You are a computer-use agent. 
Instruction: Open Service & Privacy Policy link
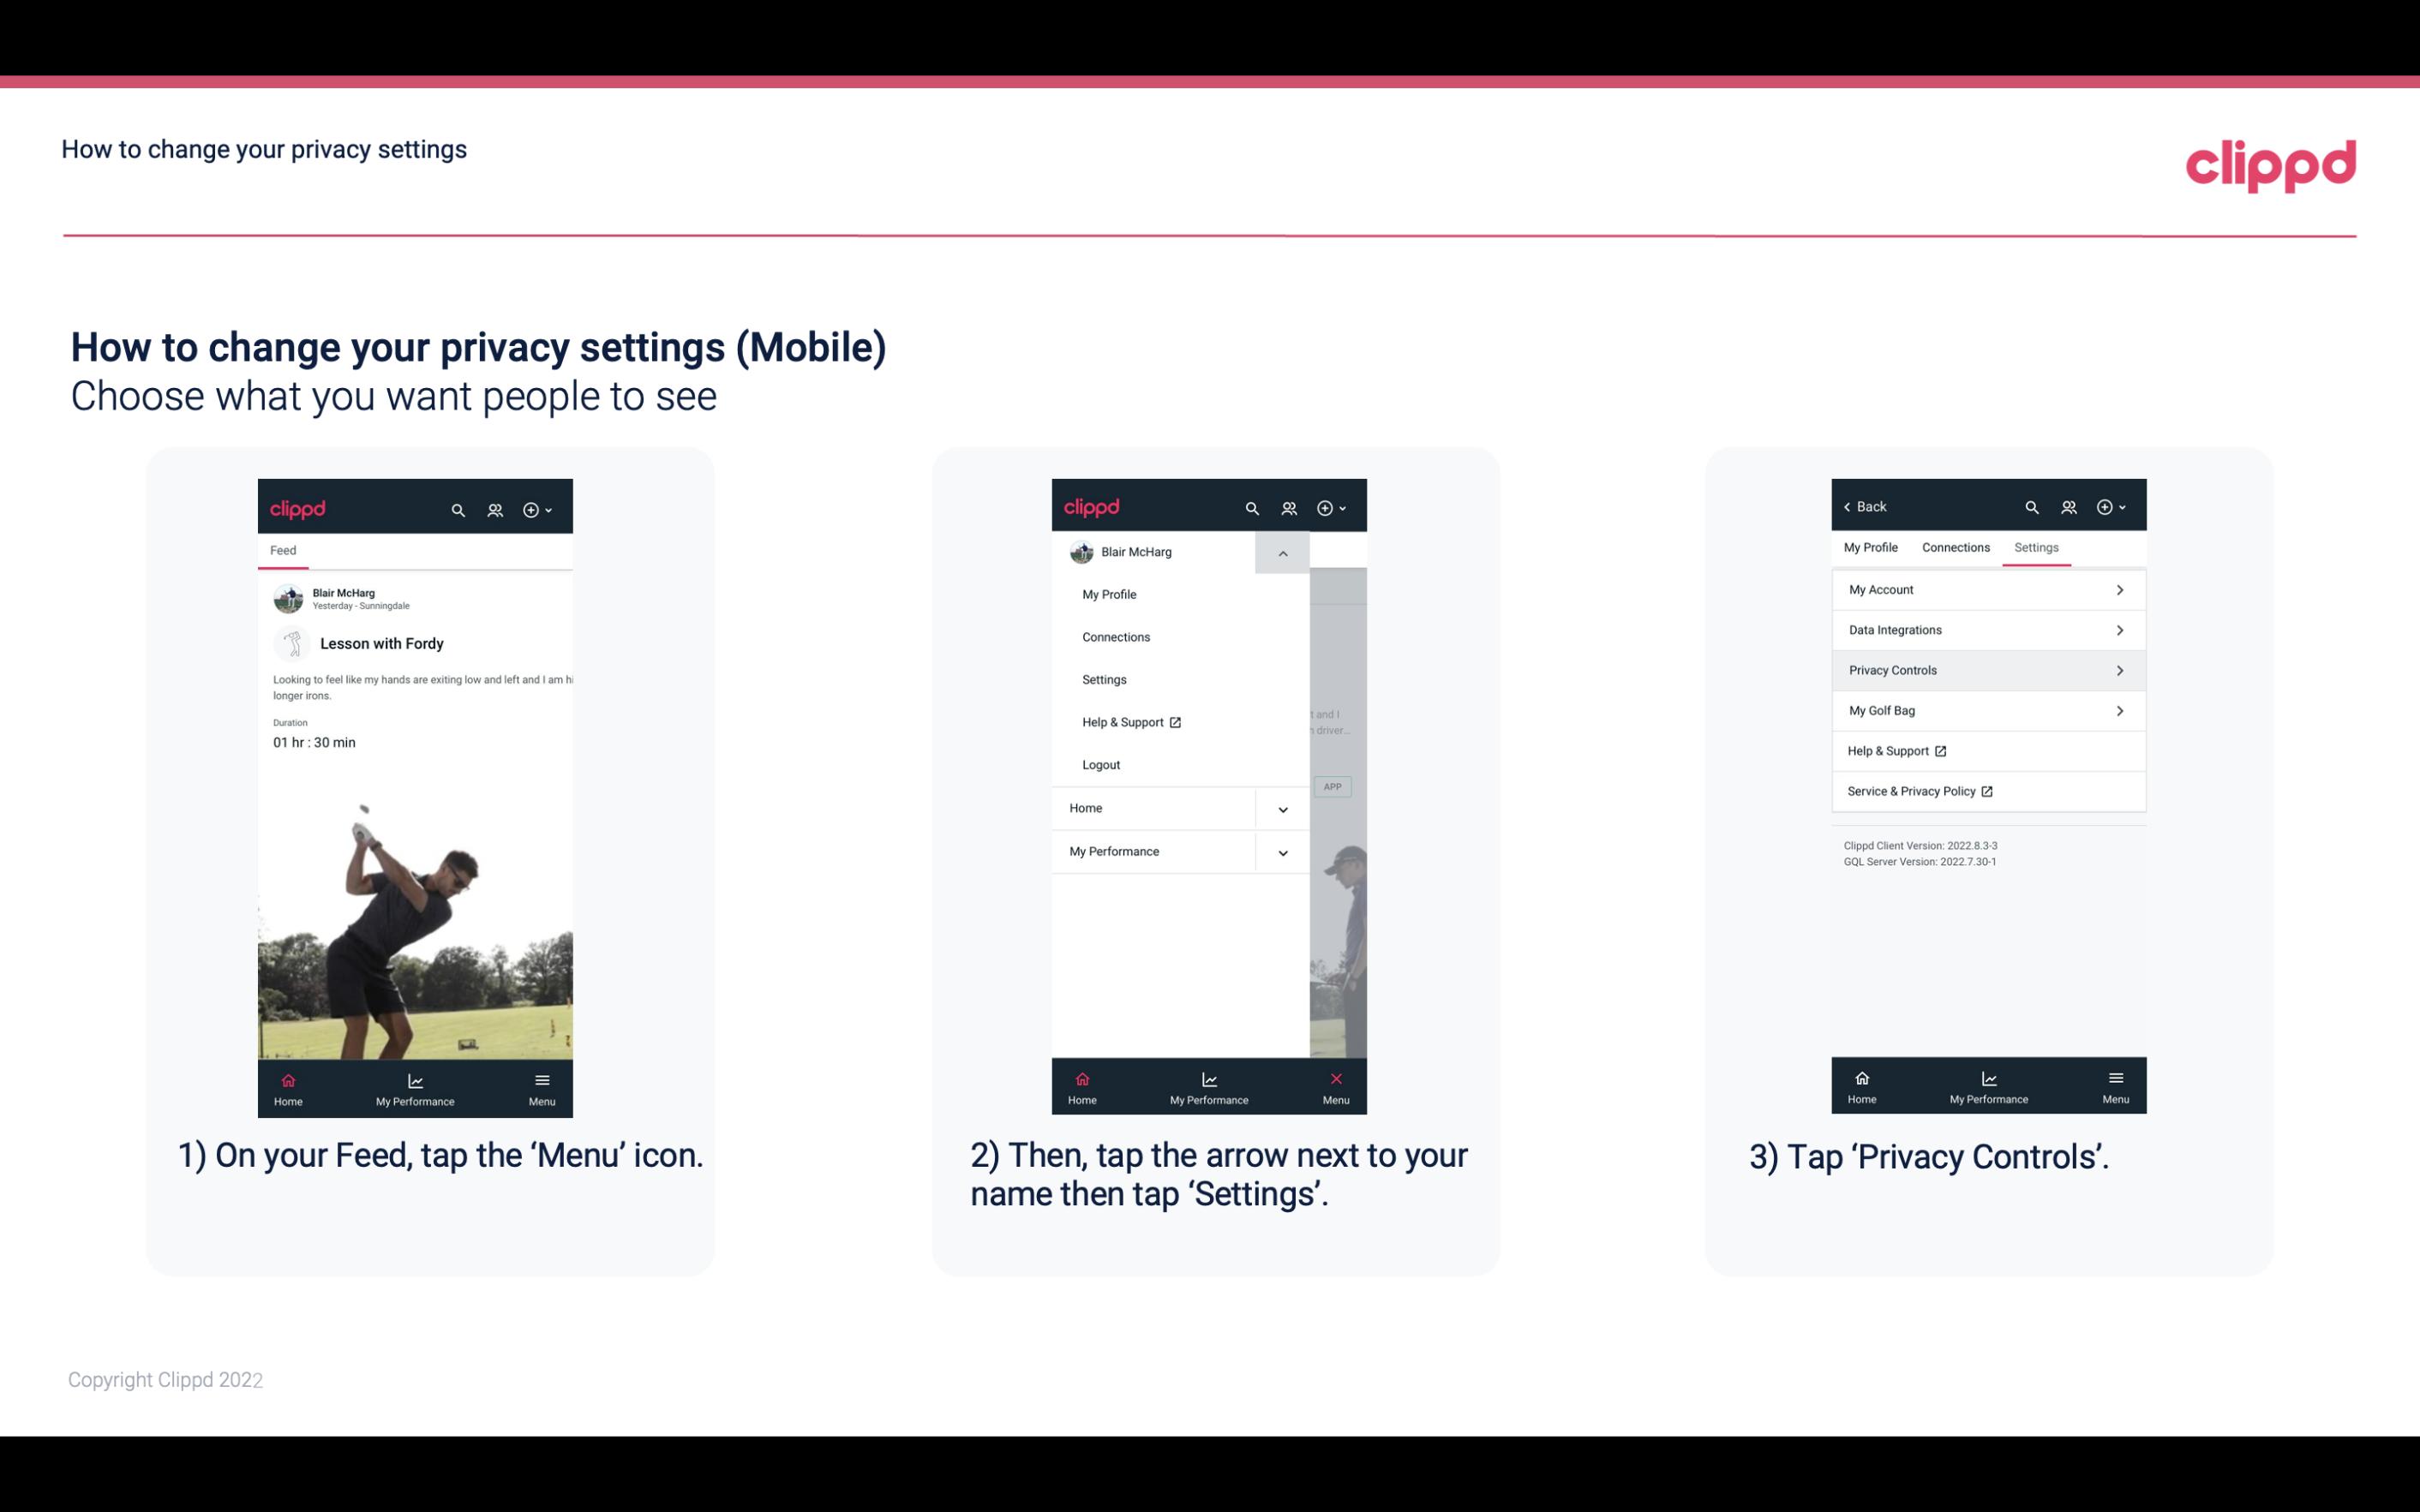click(1920, 791)
